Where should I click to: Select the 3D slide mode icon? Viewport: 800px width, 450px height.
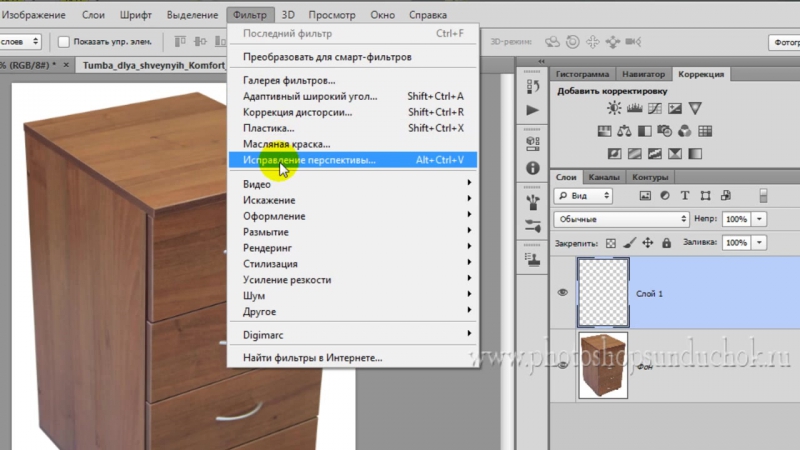pos(613,42)
